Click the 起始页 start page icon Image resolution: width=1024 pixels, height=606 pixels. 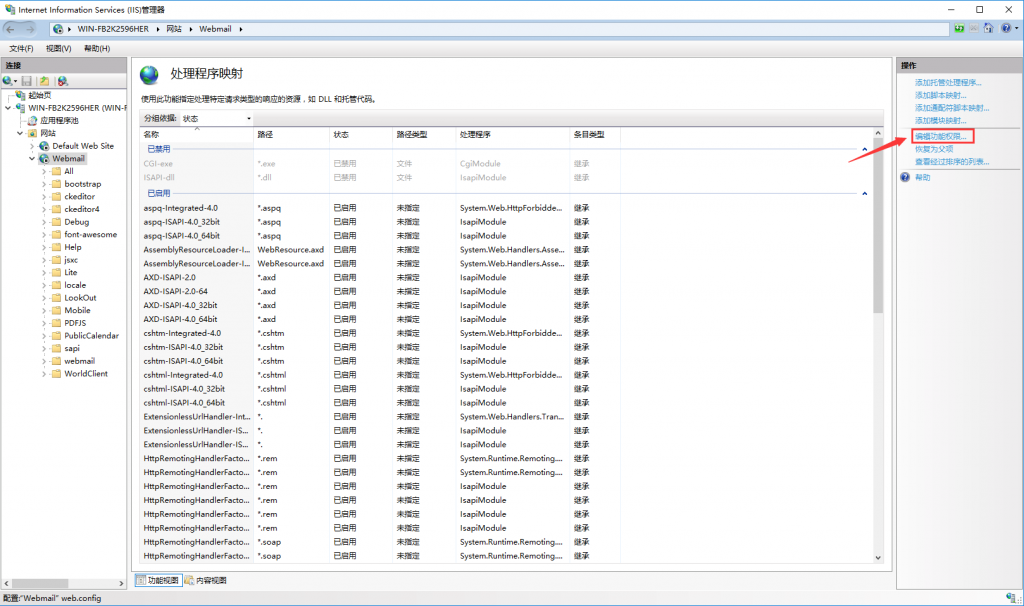pos(21,95)
